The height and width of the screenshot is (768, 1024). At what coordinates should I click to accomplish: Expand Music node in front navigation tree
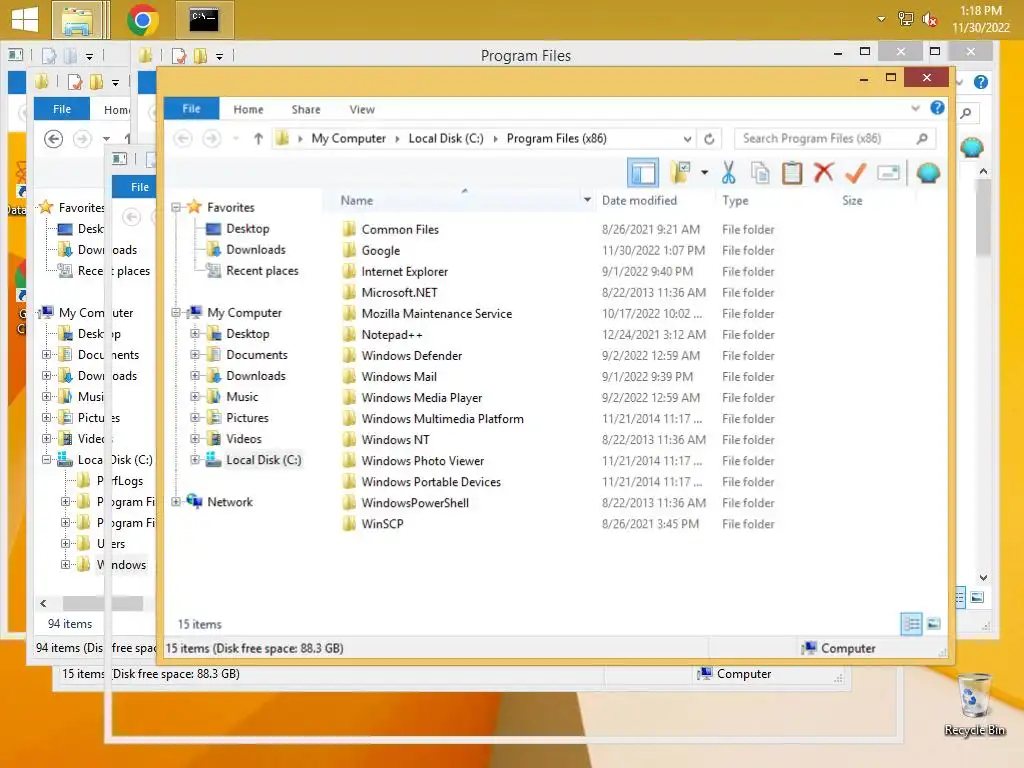pos(195,397)
